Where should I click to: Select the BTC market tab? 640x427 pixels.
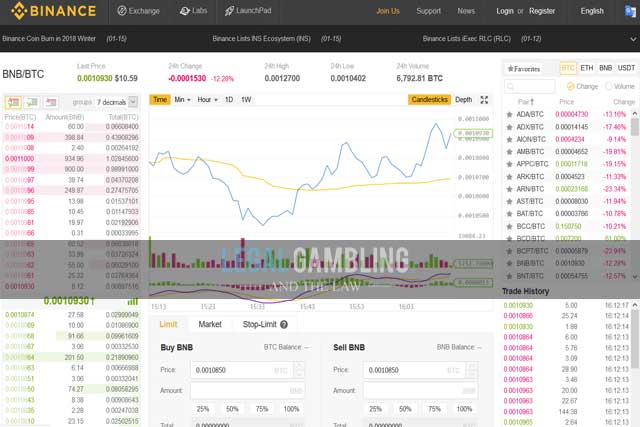coord(568,68)
